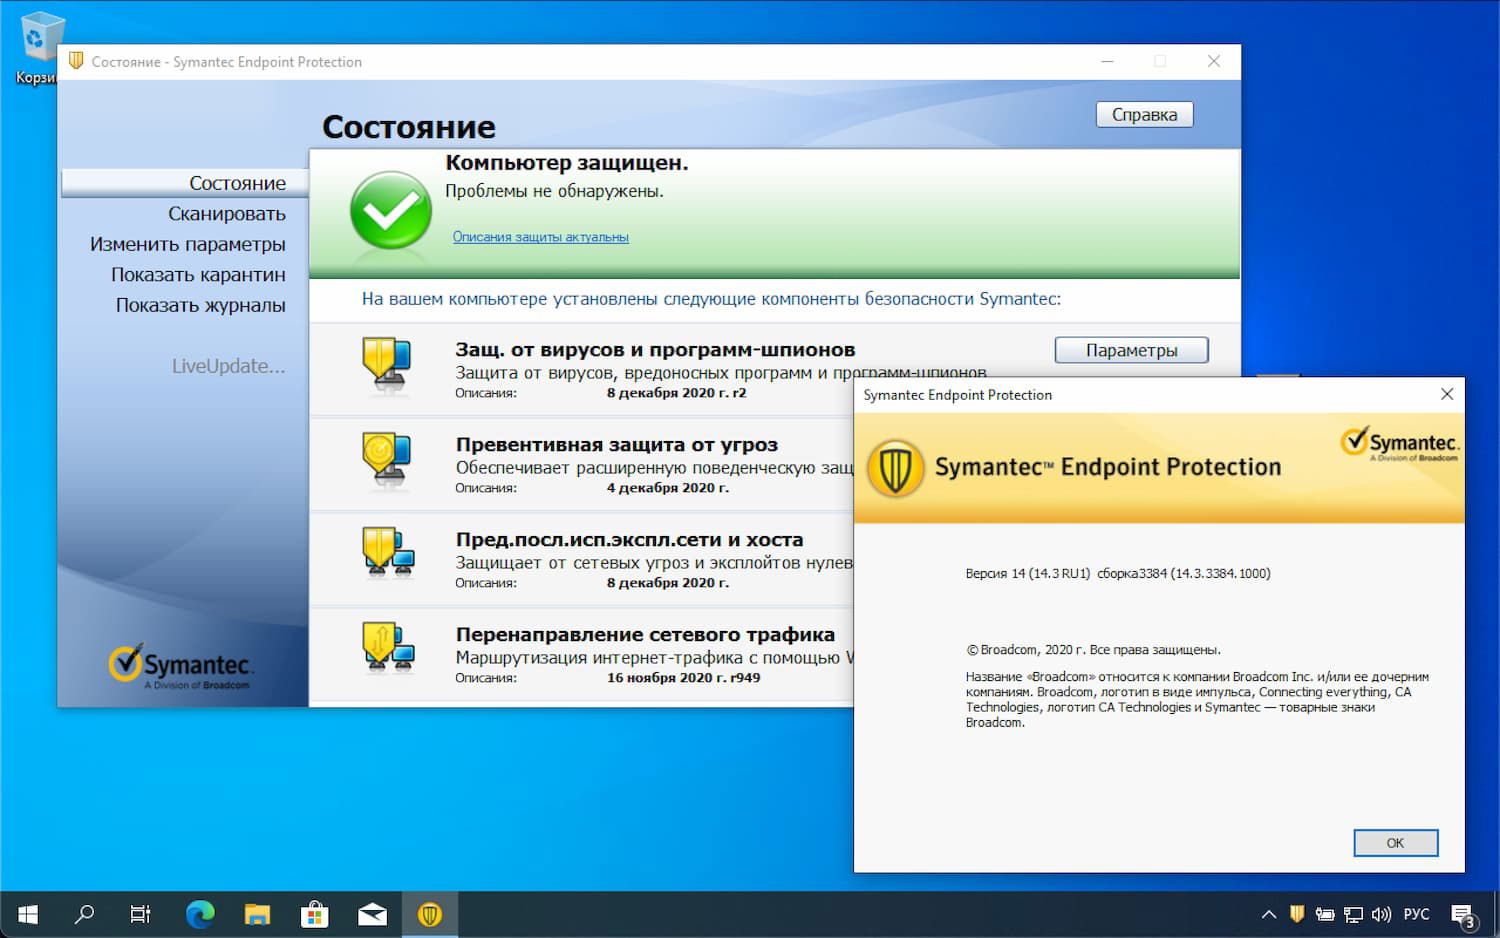1500x938 pixels.
Task: Click the Справка button
Action: pos(1144,114)
